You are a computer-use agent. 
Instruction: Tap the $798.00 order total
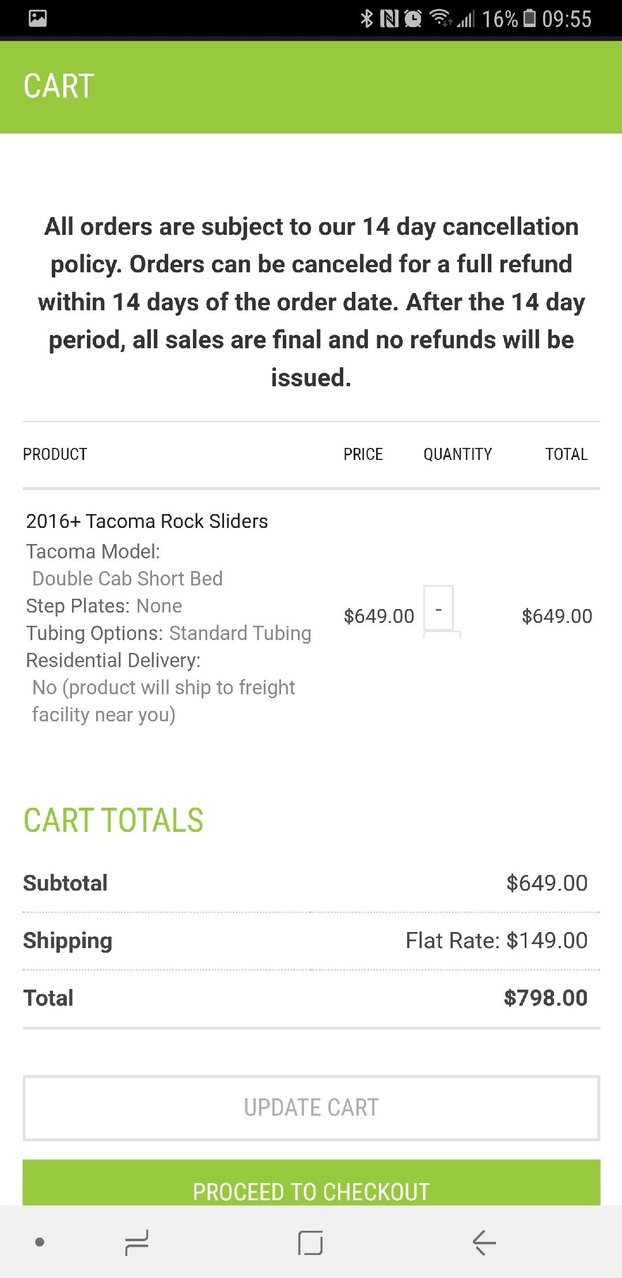coord(546,997)
